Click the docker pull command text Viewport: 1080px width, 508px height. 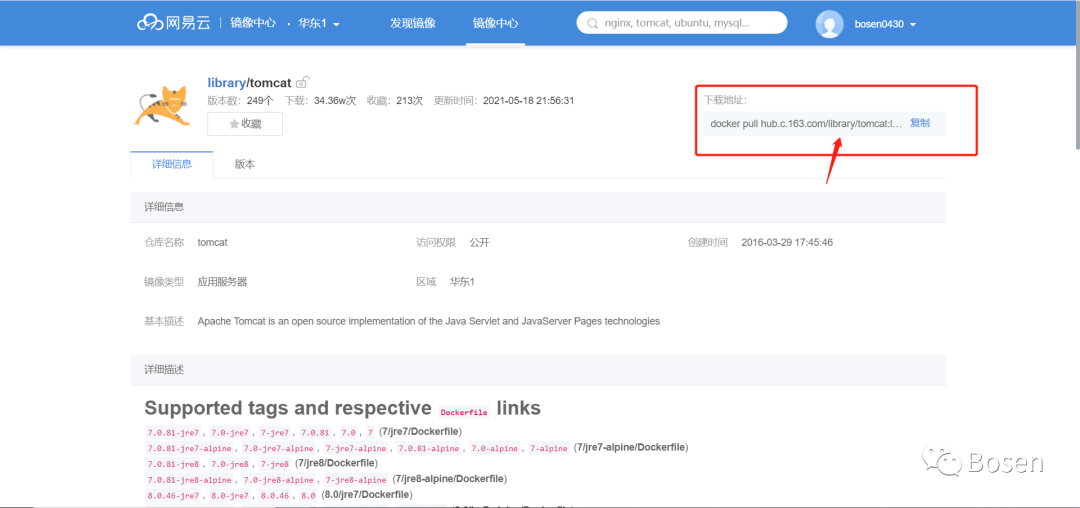(806, 124)
